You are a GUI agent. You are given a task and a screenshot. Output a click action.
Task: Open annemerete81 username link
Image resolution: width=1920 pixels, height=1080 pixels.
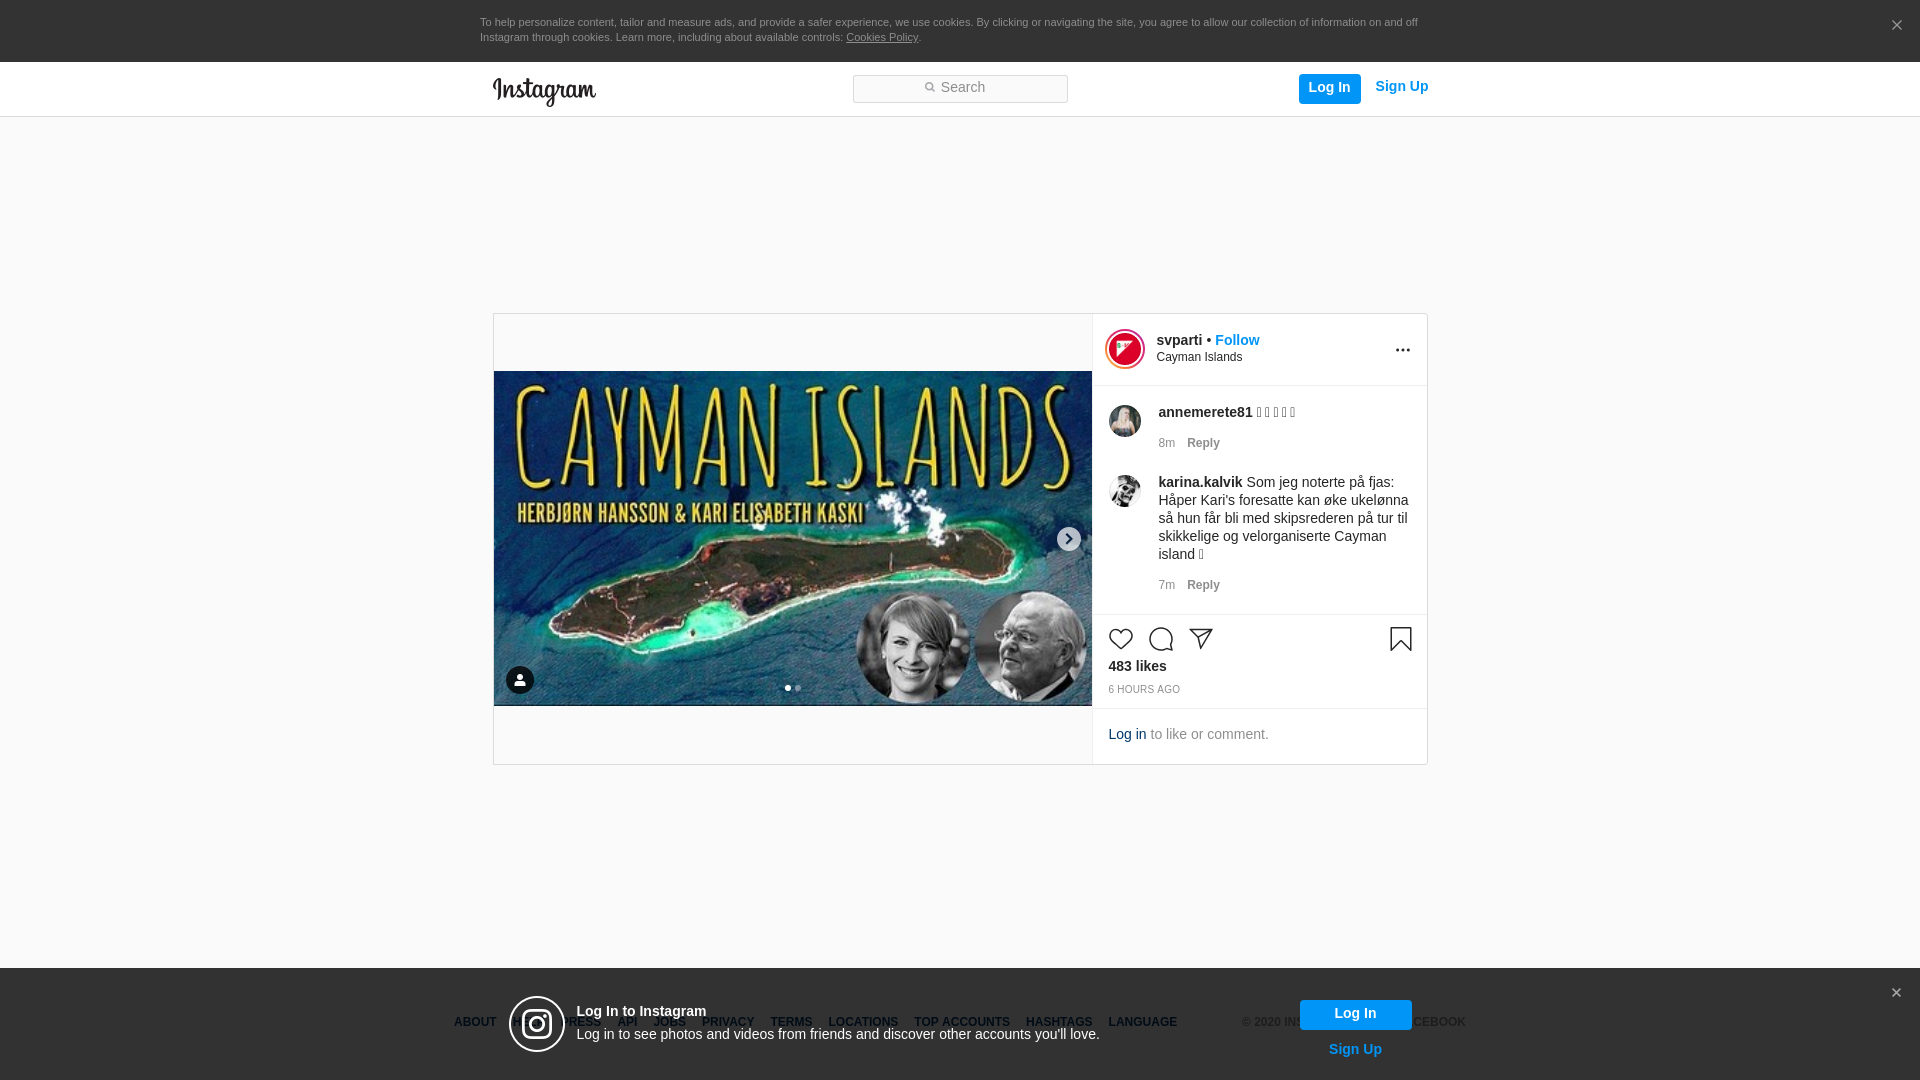click(x=1205, y=412)
